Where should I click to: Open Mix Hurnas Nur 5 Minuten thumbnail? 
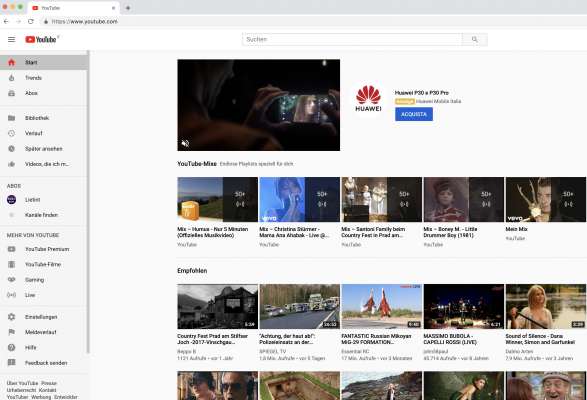pos(218,200)
